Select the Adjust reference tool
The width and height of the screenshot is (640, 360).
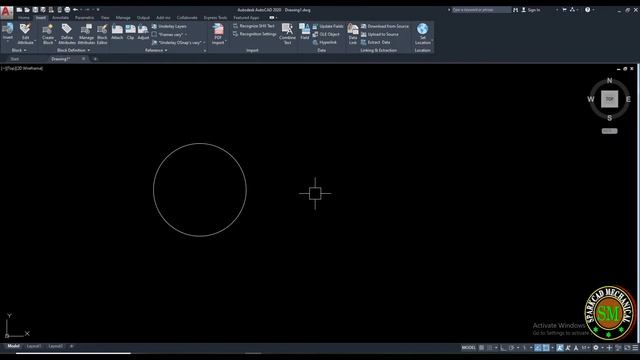coord(143,32)
